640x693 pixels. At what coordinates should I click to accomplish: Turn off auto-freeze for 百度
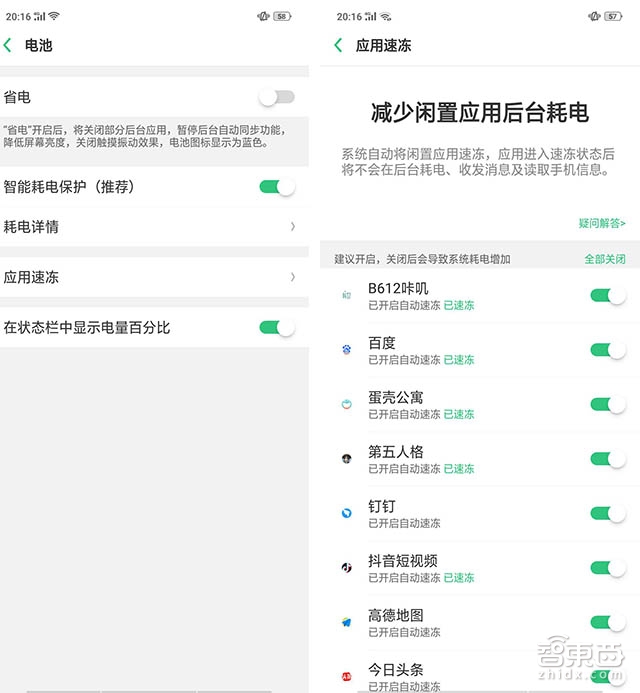pos(608,350)
